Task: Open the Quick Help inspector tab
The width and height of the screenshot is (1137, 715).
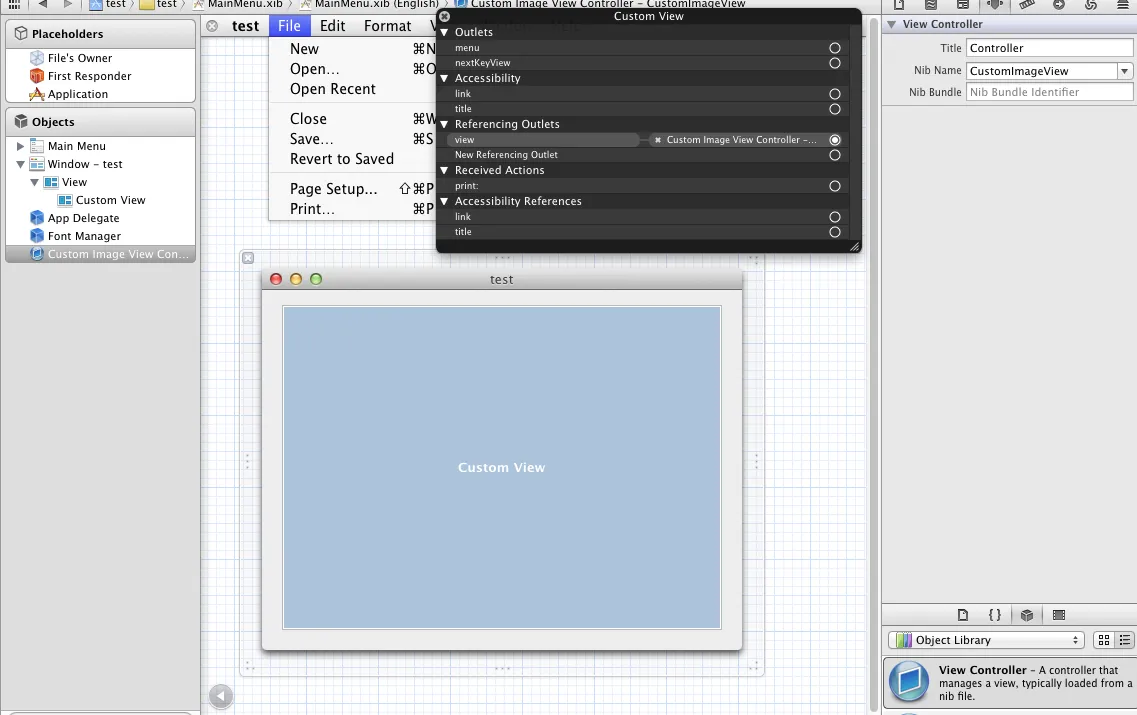Action: tap(930, 4)
